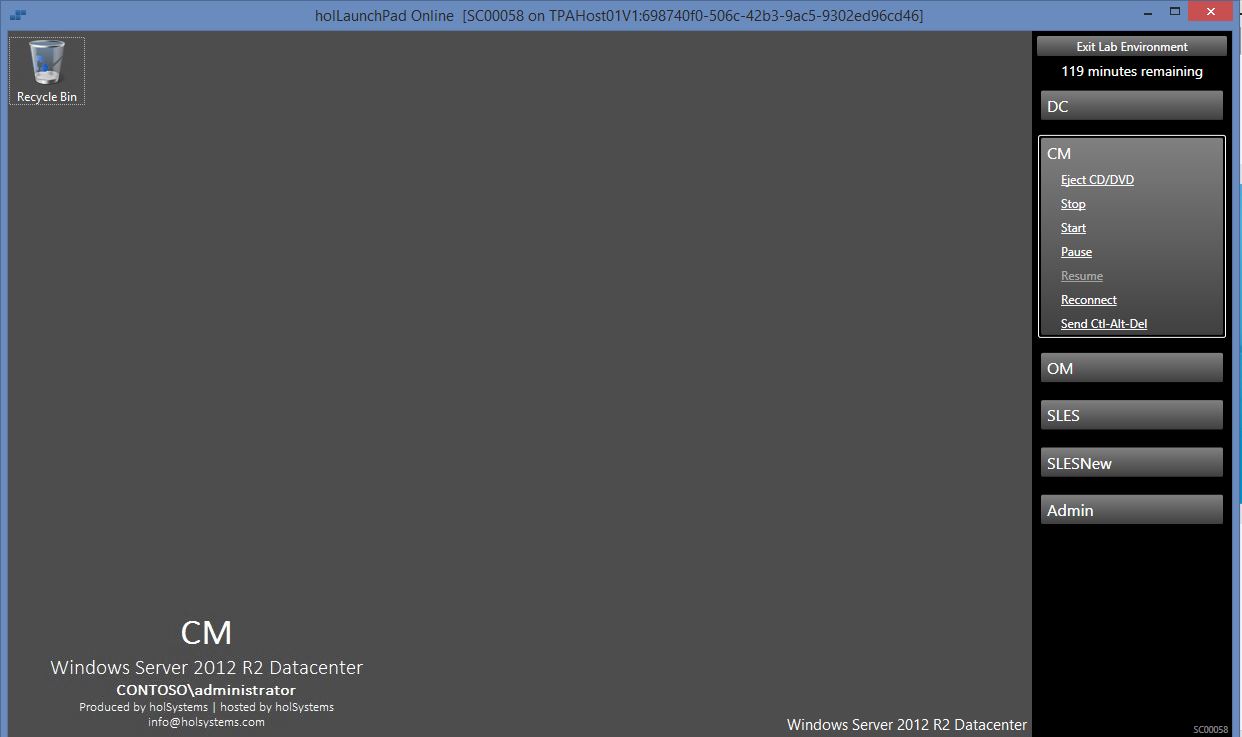This screenshot has width=1242, height=737.
Task: Click the large CM desktop label
Action: [x=206, y=633]
